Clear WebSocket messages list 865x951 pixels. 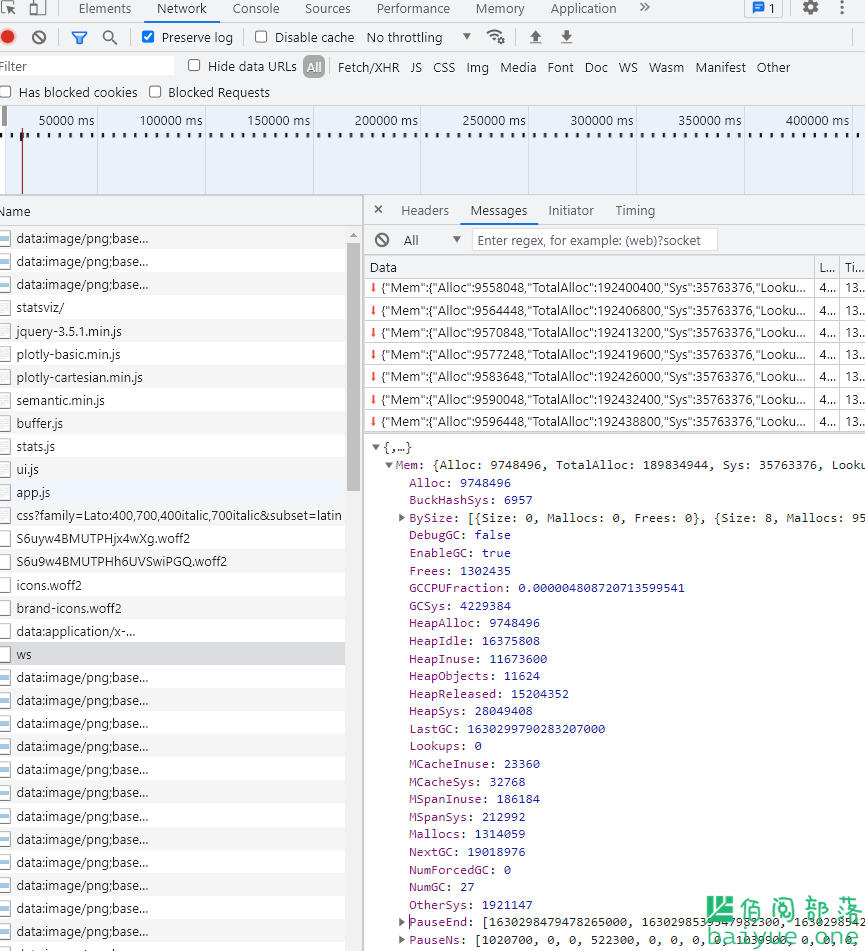382,240
